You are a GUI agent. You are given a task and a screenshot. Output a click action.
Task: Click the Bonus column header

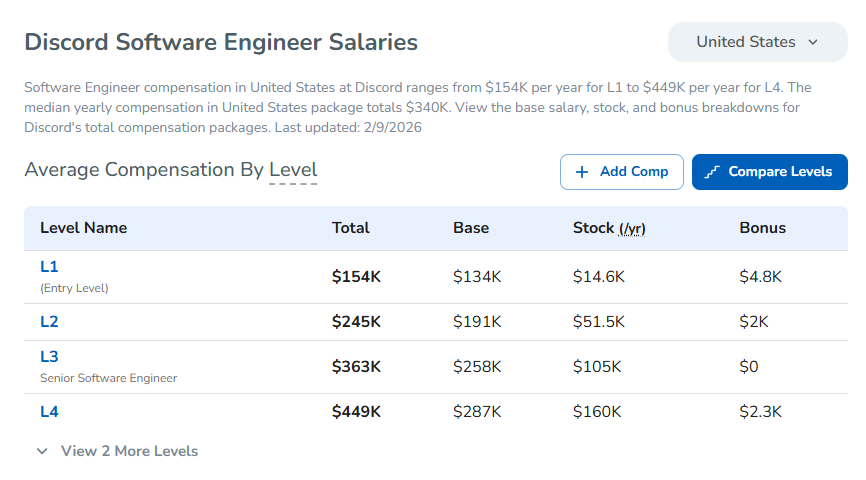click(762, 228)
